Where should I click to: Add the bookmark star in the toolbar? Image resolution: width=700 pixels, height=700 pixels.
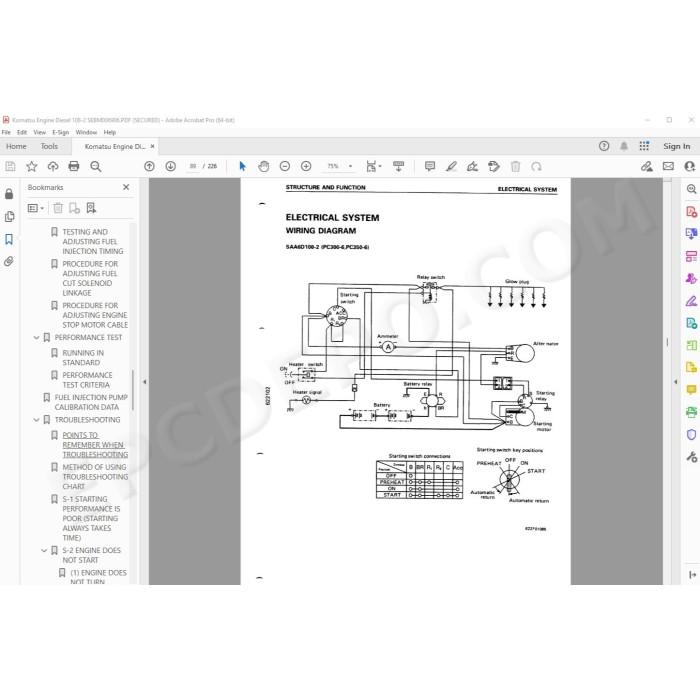(31, 167)
